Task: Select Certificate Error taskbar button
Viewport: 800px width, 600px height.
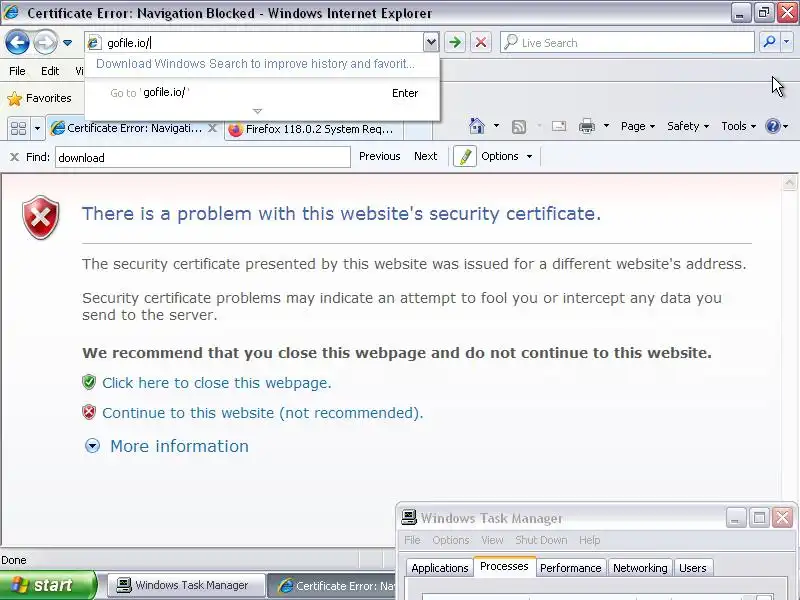Action: (x=332, y=586)
